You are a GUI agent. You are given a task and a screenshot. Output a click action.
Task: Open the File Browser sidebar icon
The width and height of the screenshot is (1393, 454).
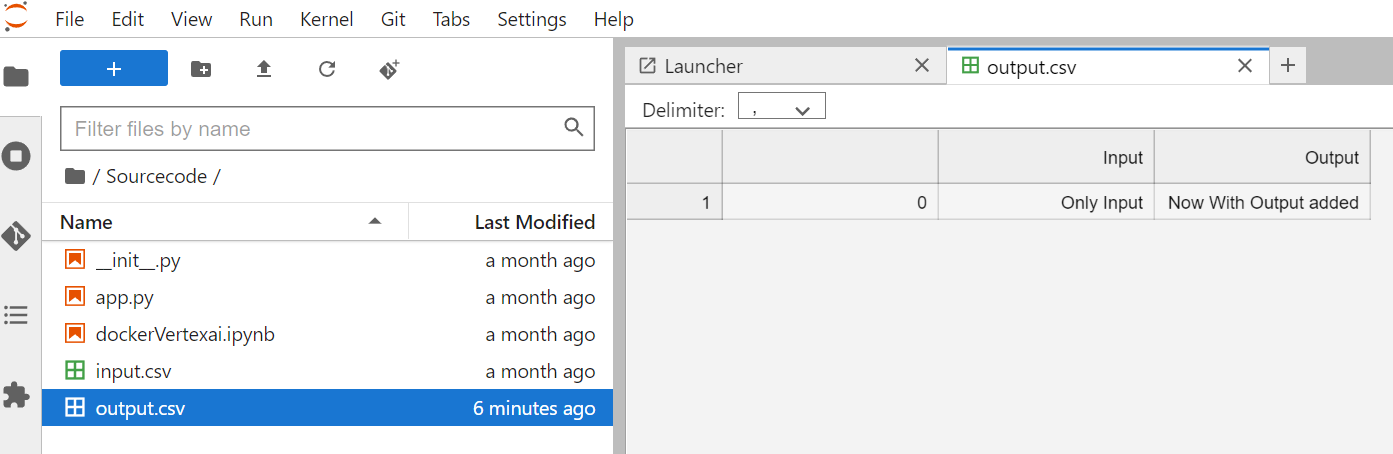point(17,77)
